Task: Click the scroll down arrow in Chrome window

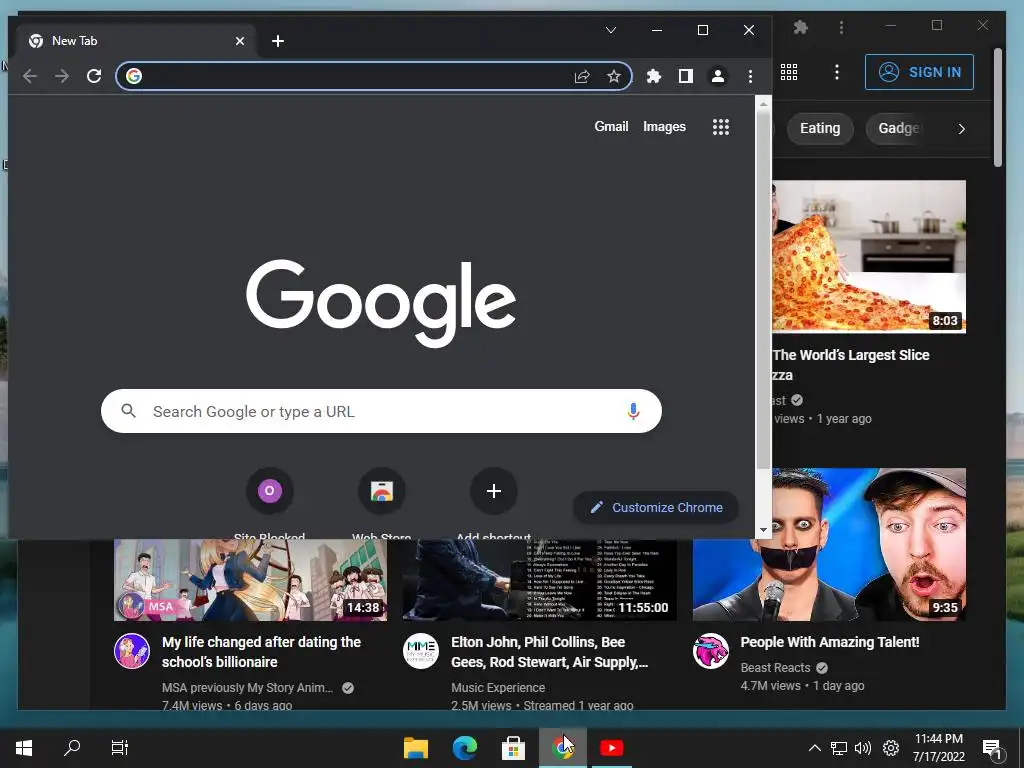Action: [763, 530]
